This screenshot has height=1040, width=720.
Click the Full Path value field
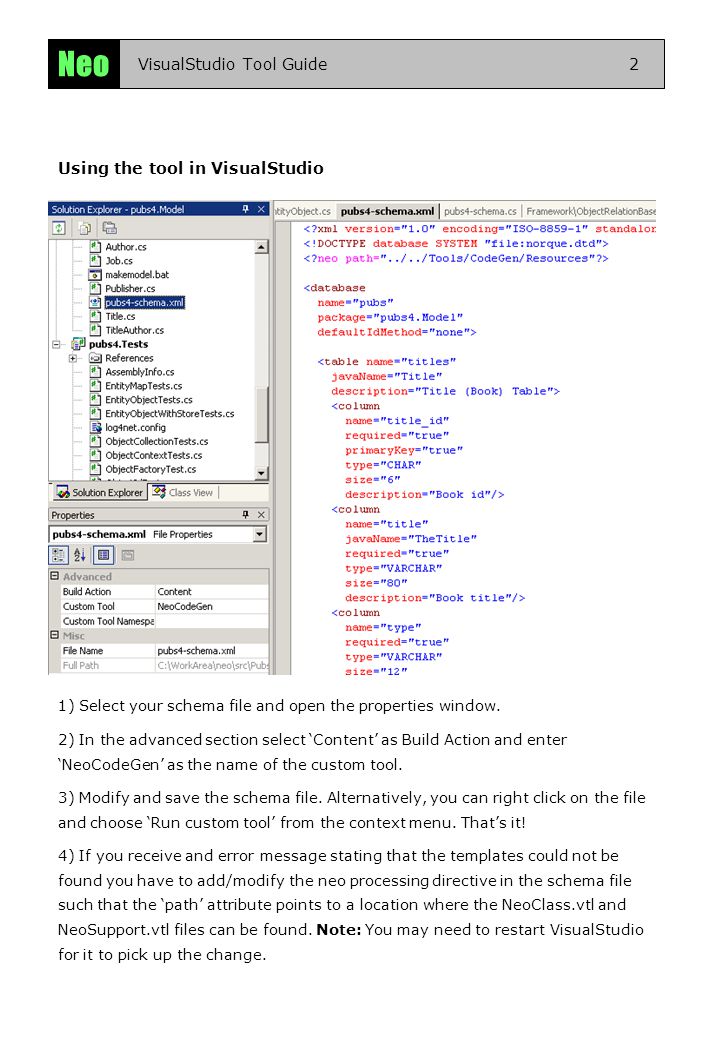211,665
